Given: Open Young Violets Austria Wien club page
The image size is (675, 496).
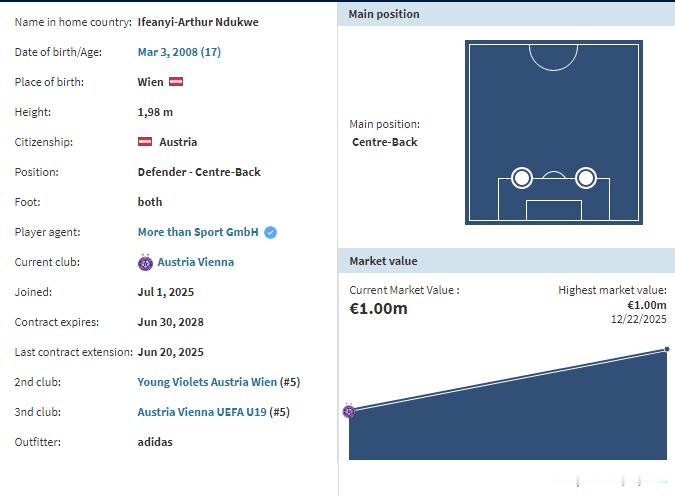Looking at the screenshot, I should [x=207, y=382].
